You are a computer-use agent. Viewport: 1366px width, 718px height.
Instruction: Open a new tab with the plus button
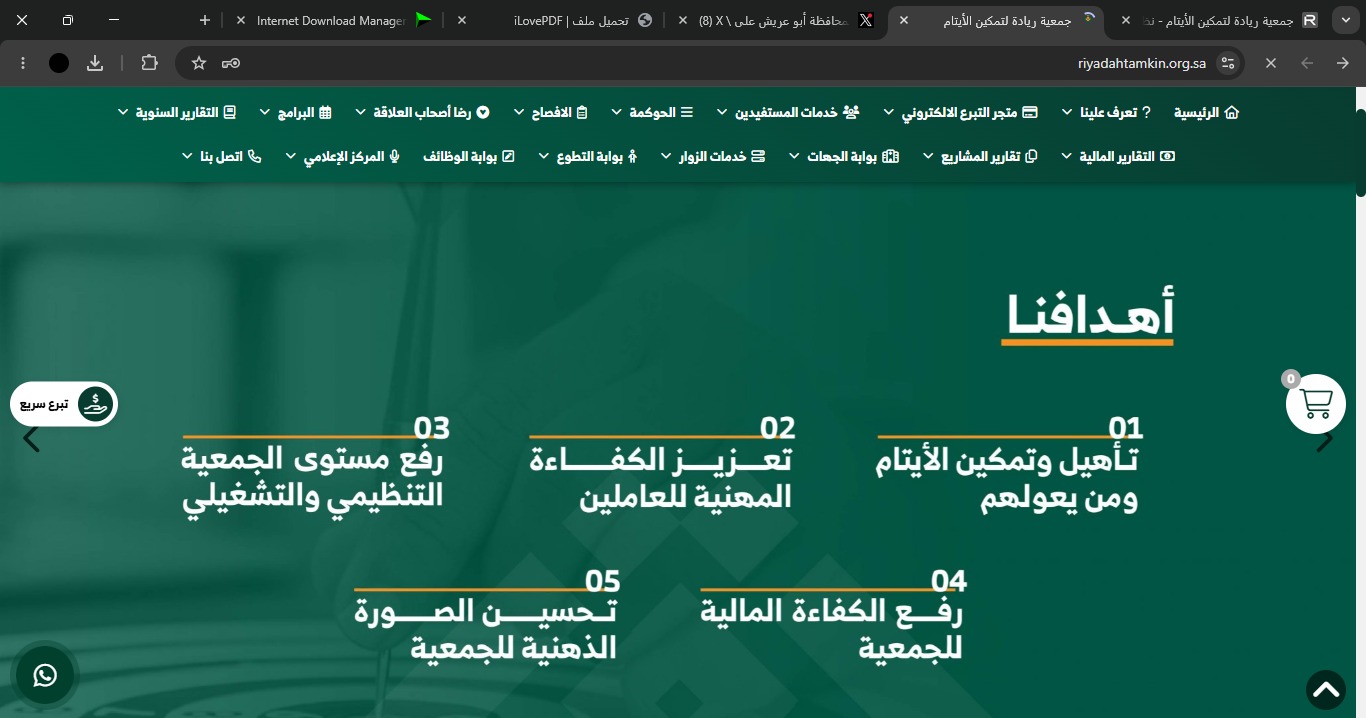pos(205,20)
